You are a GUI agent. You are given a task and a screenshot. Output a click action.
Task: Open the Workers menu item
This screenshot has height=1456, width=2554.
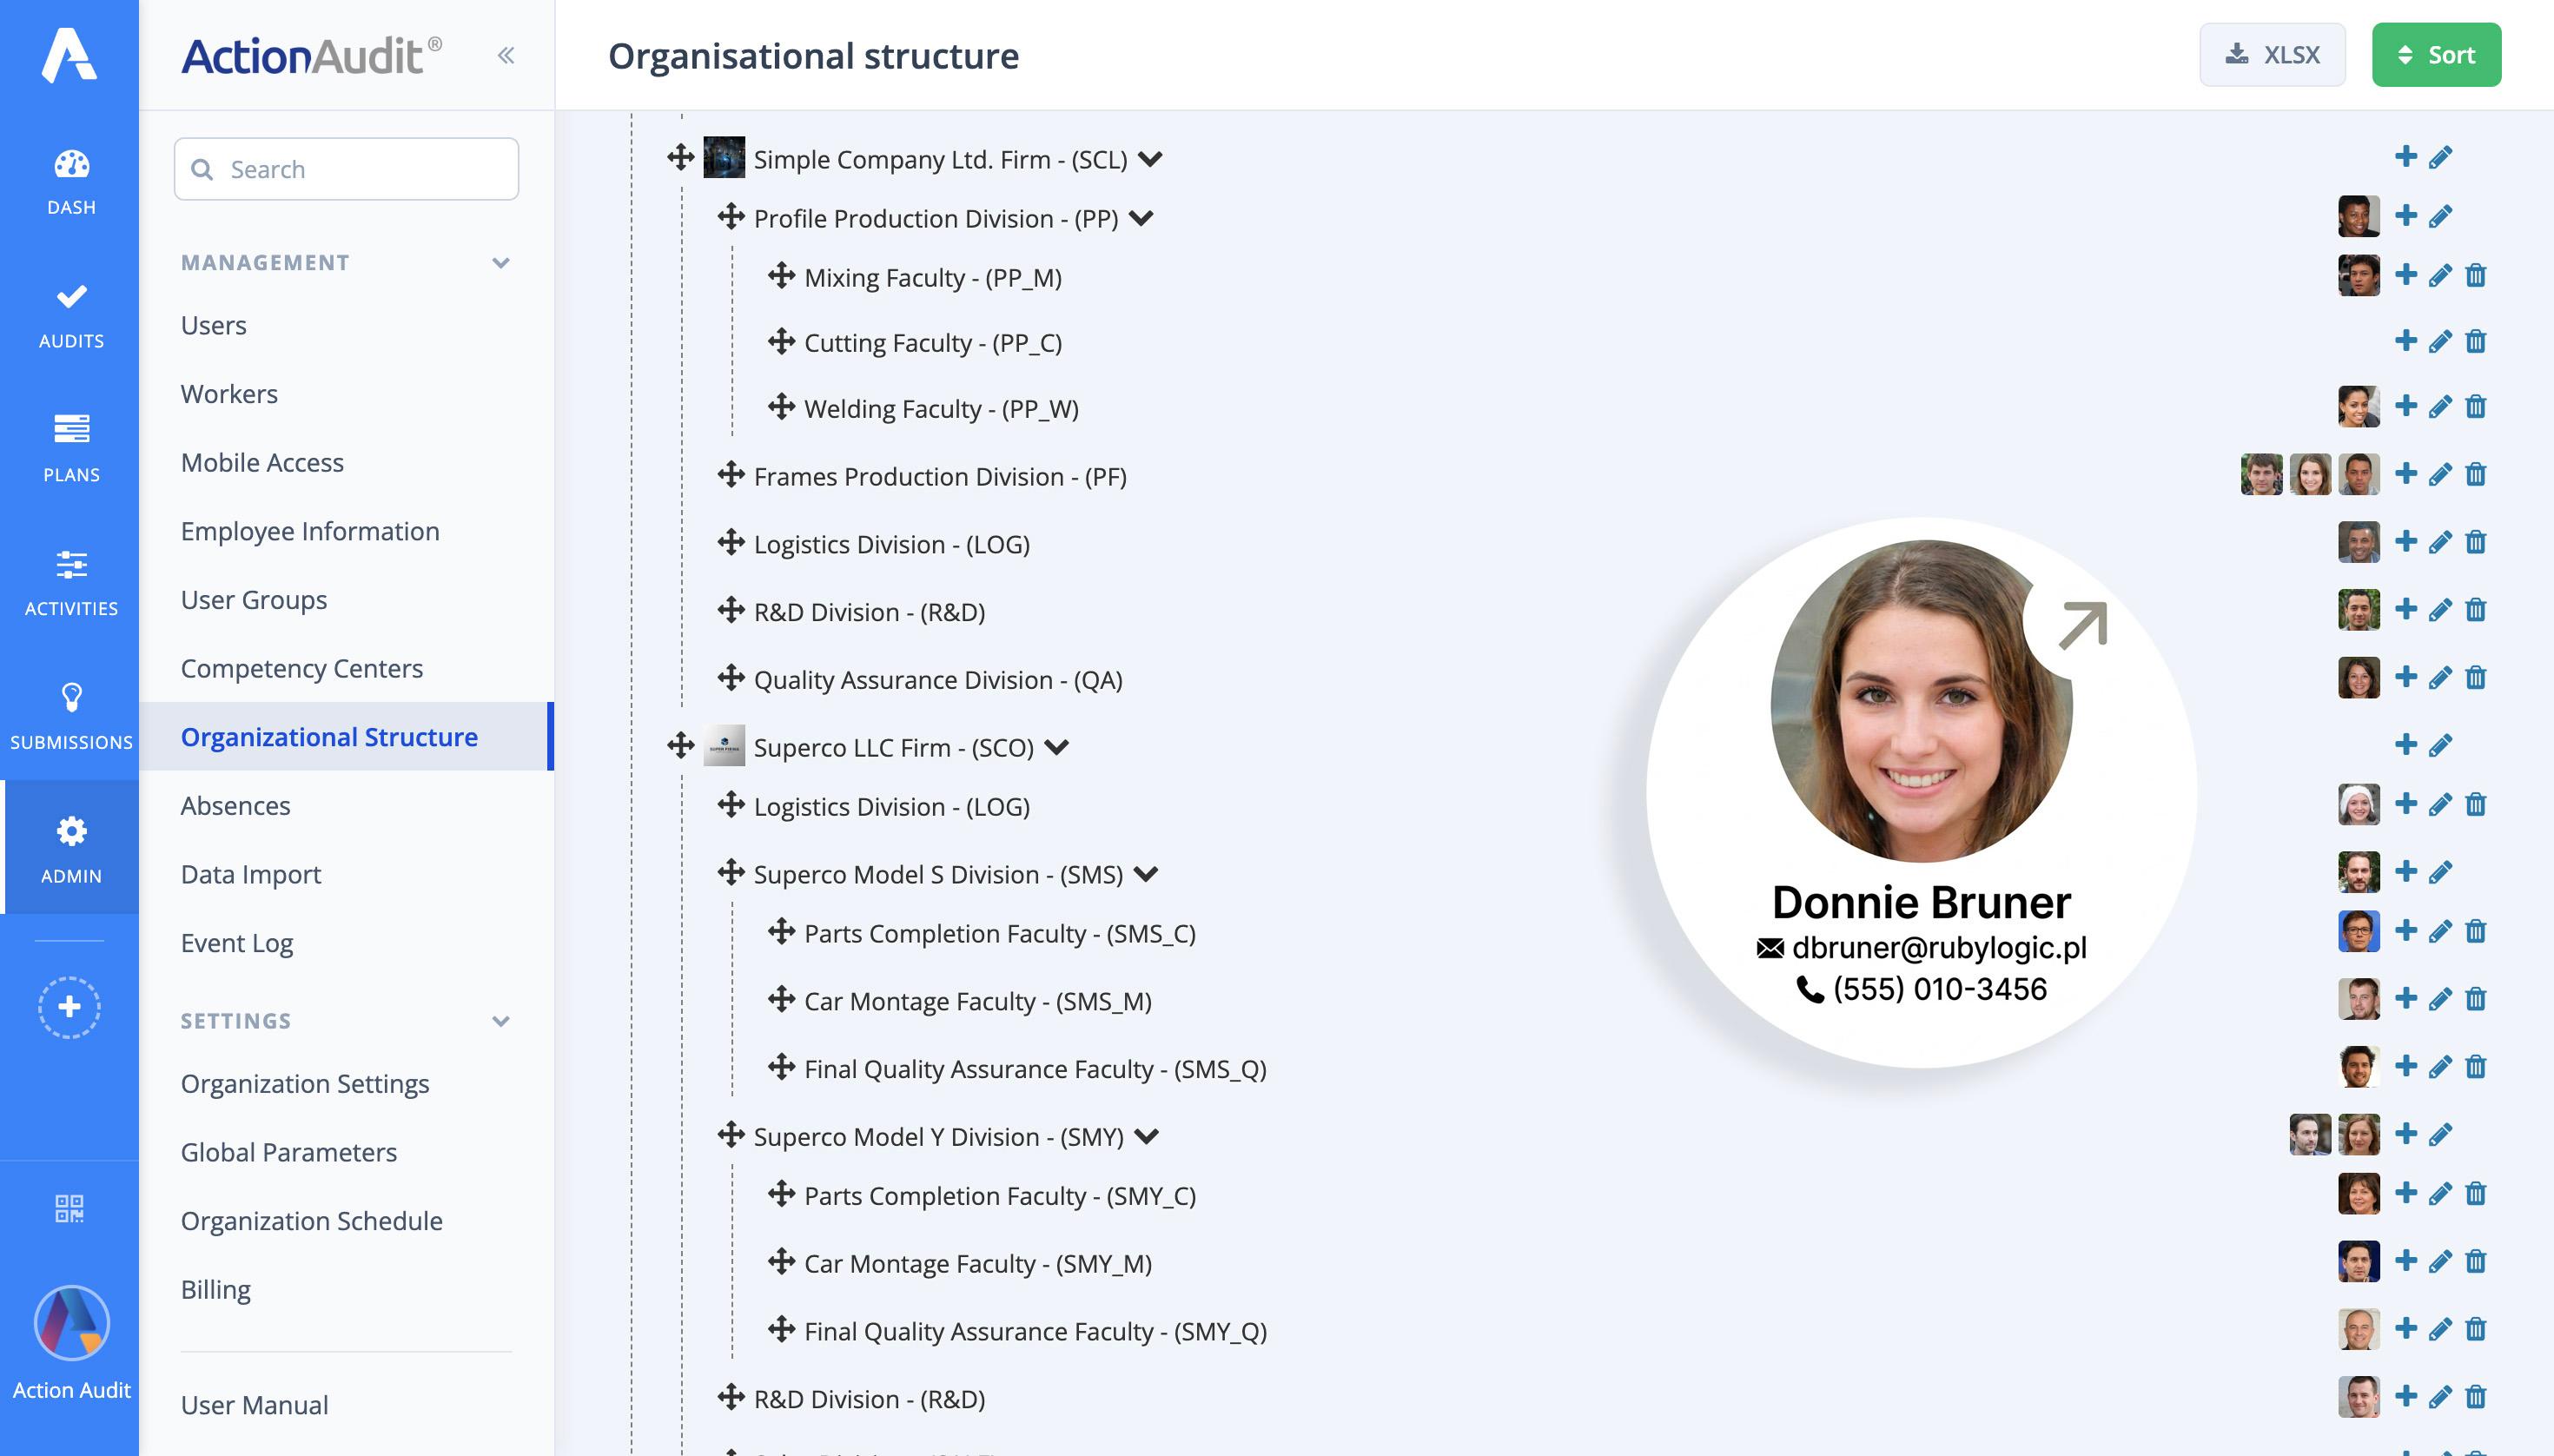(229, 394)
